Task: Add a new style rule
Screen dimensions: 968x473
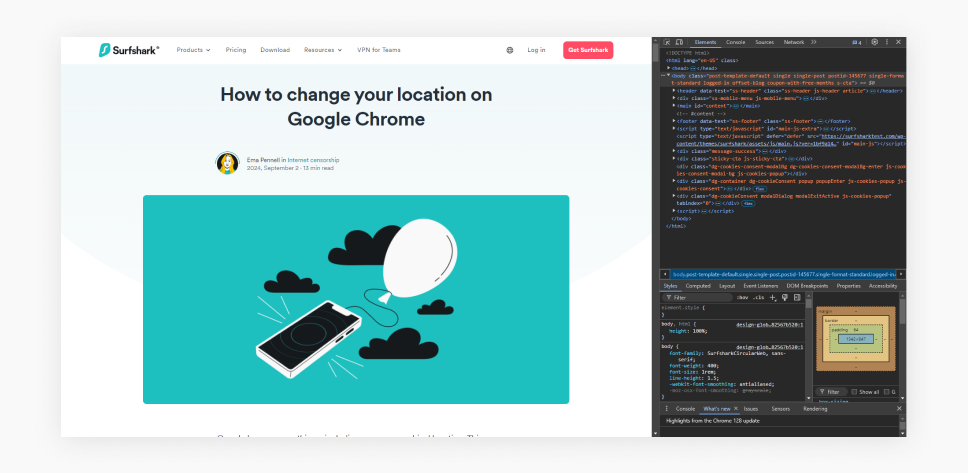Action: point(773,298)
